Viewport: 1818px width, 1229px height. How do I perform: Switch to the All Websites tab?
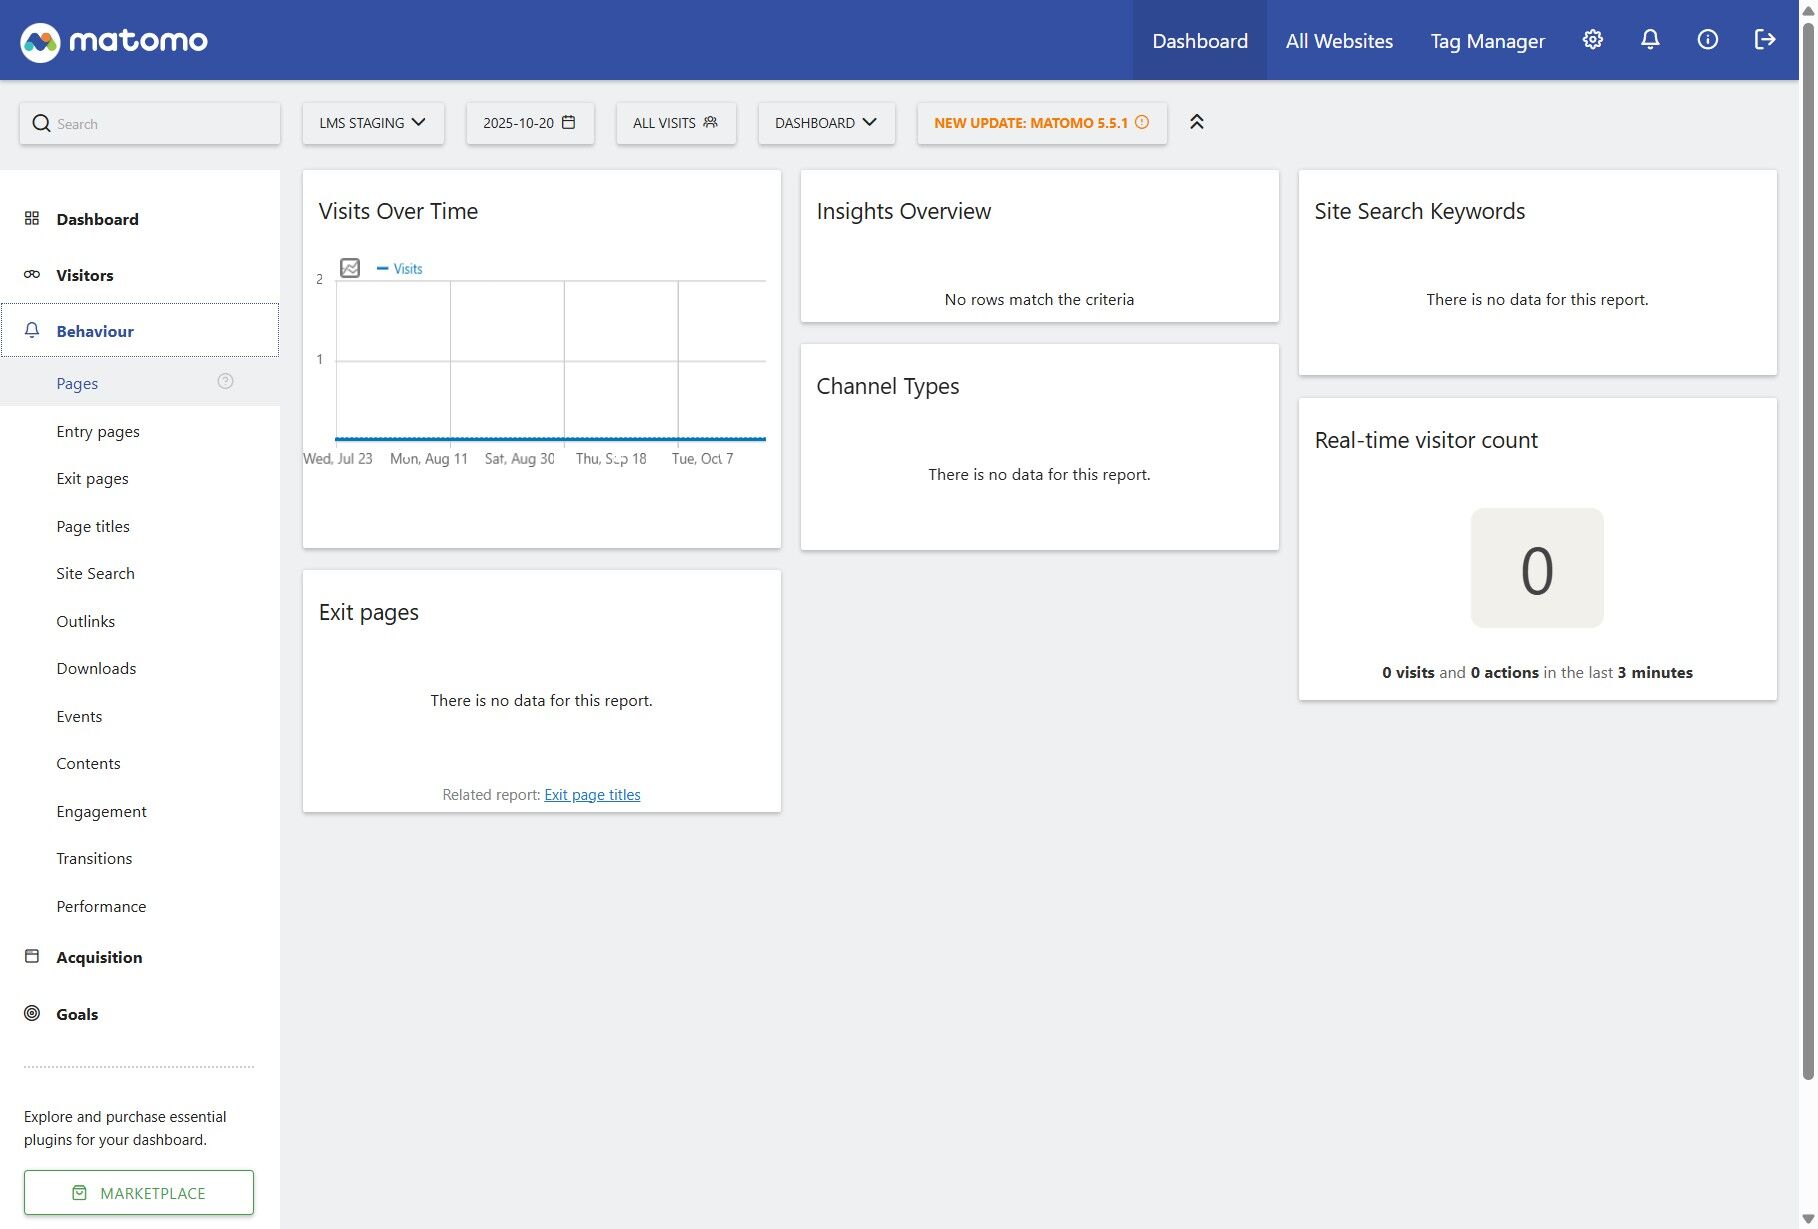pyautogui.click(x=1339, y=41)
